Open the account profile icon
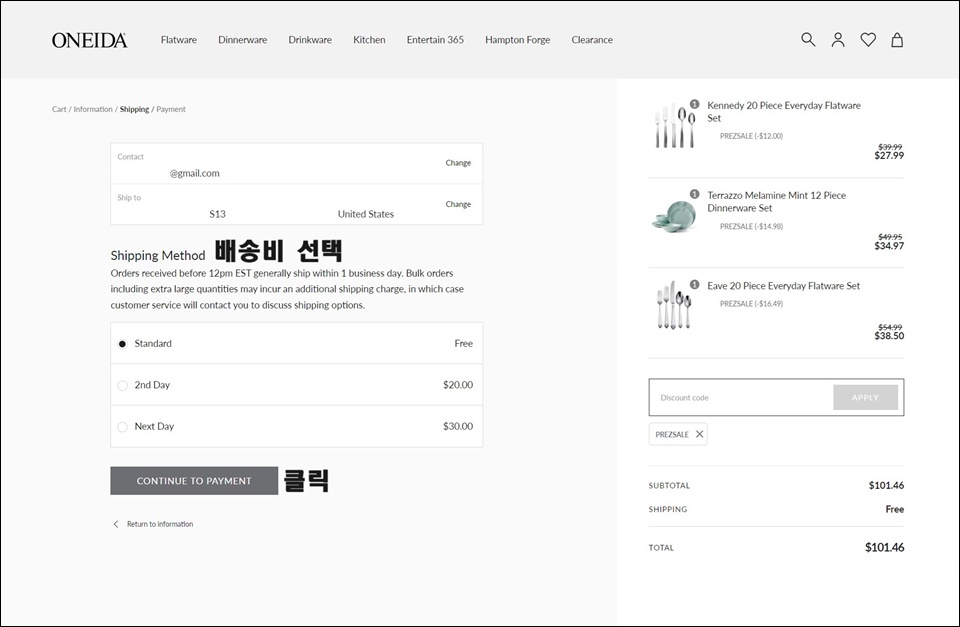Image resolution: width=960 pixels, height=627 pixels. [x=838, y=40]
